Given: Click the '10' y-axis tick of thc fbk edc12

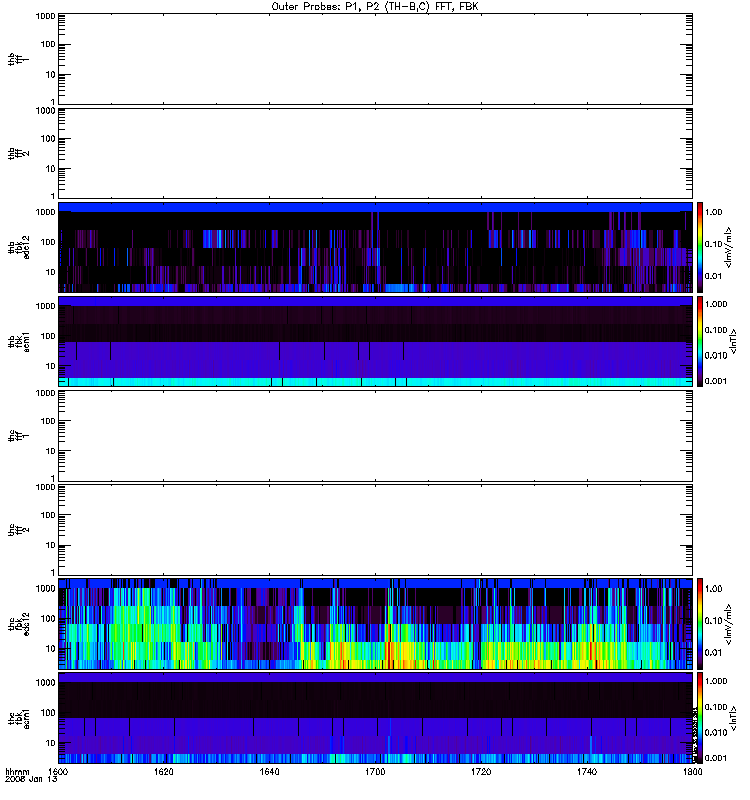Looking at the screenshot, I should tap(51, 648).
